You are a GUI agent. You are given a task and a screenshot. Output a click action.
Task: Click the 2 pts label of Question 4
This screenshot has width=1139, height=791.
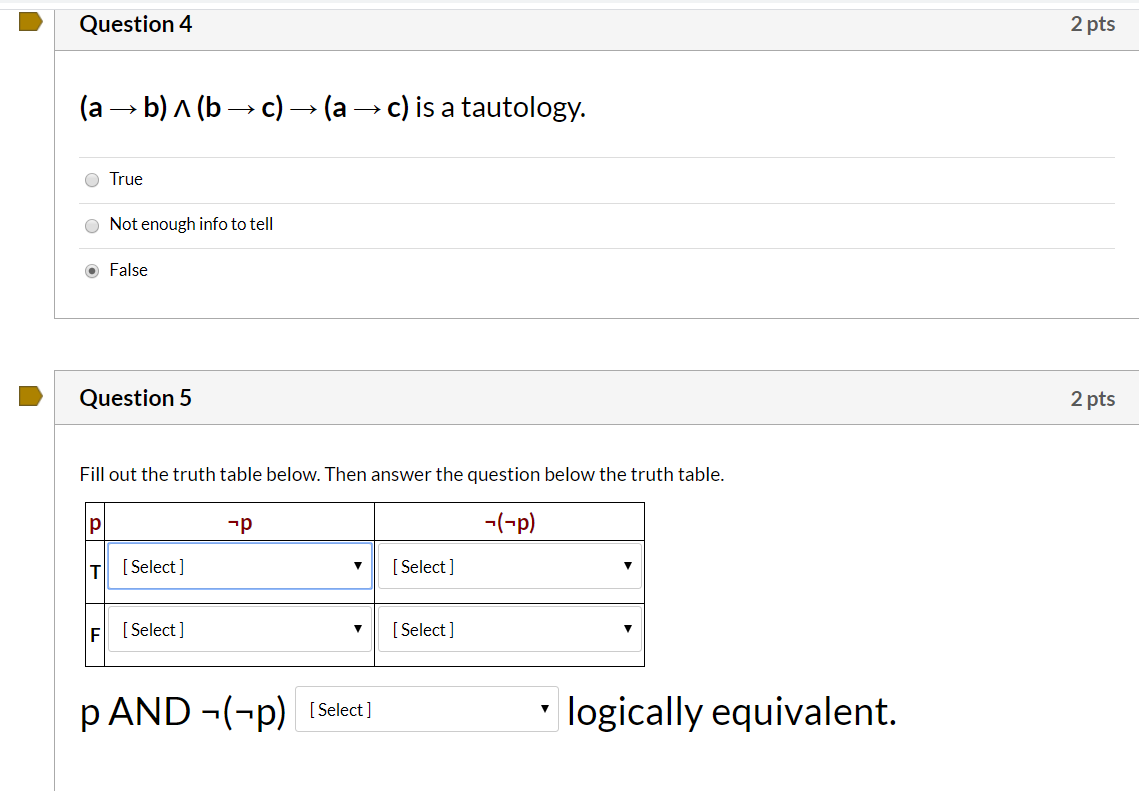[1093, 24]
